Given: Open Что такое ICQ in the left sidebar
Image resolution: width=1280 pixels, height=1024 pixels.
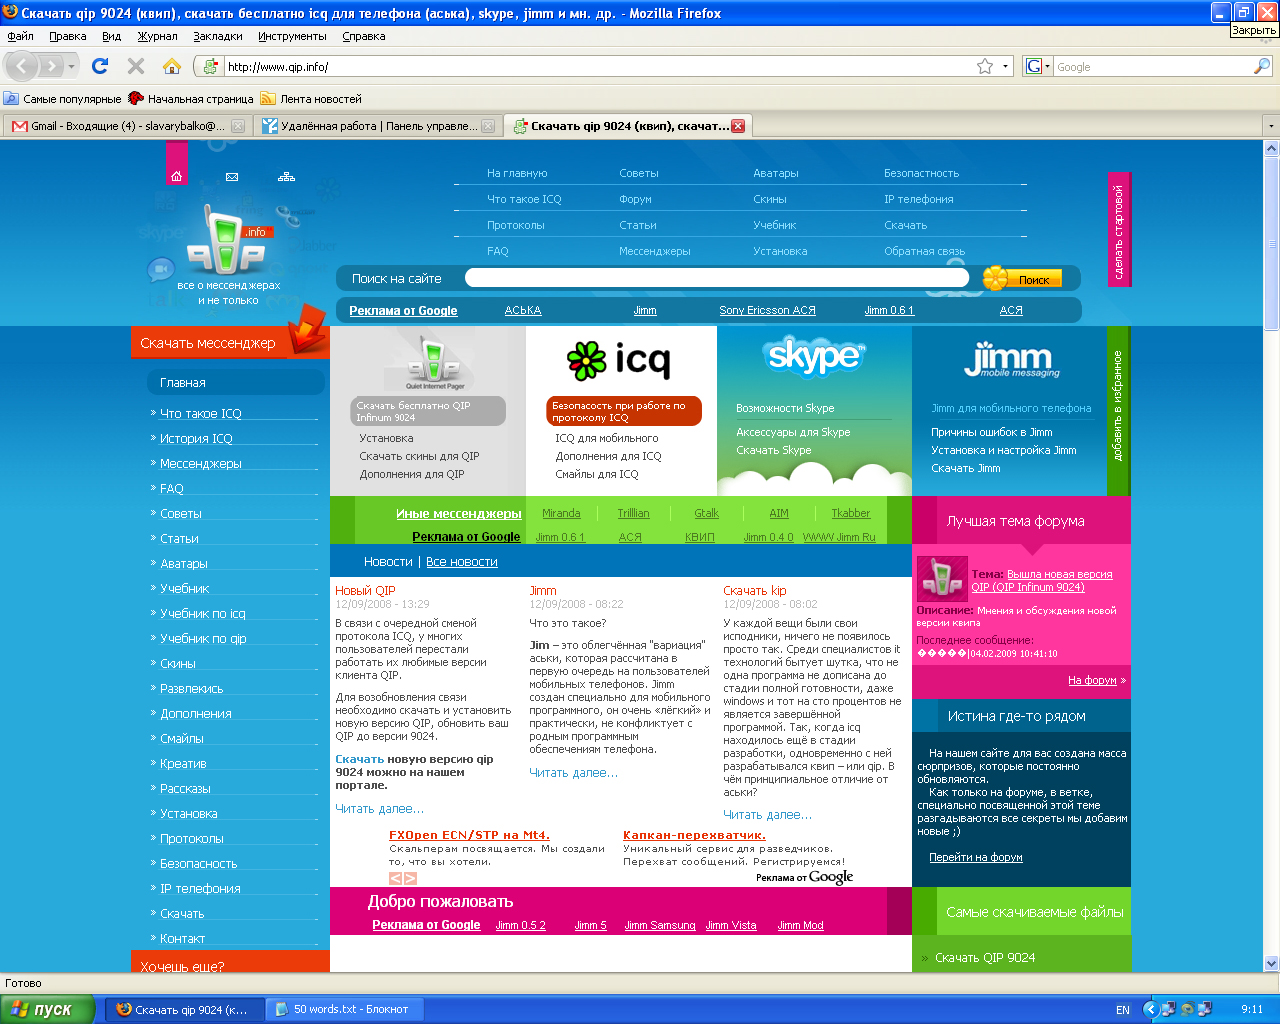Looking at the screenshot, I should (x=201, y=413).
